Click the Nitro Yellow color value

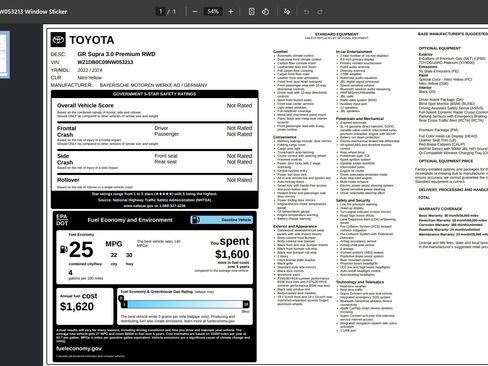[90, 78]
